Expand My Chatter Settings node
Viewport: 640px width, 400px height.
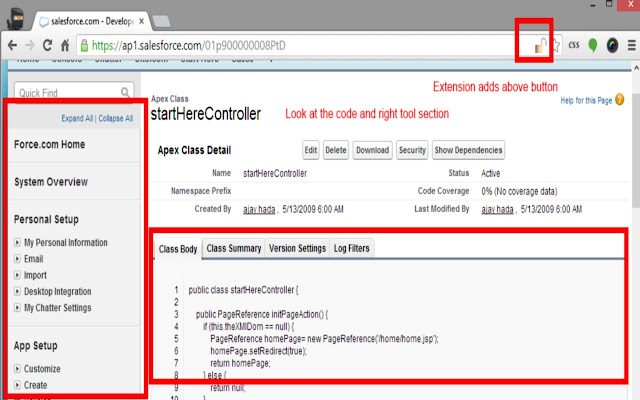[17, 308]
